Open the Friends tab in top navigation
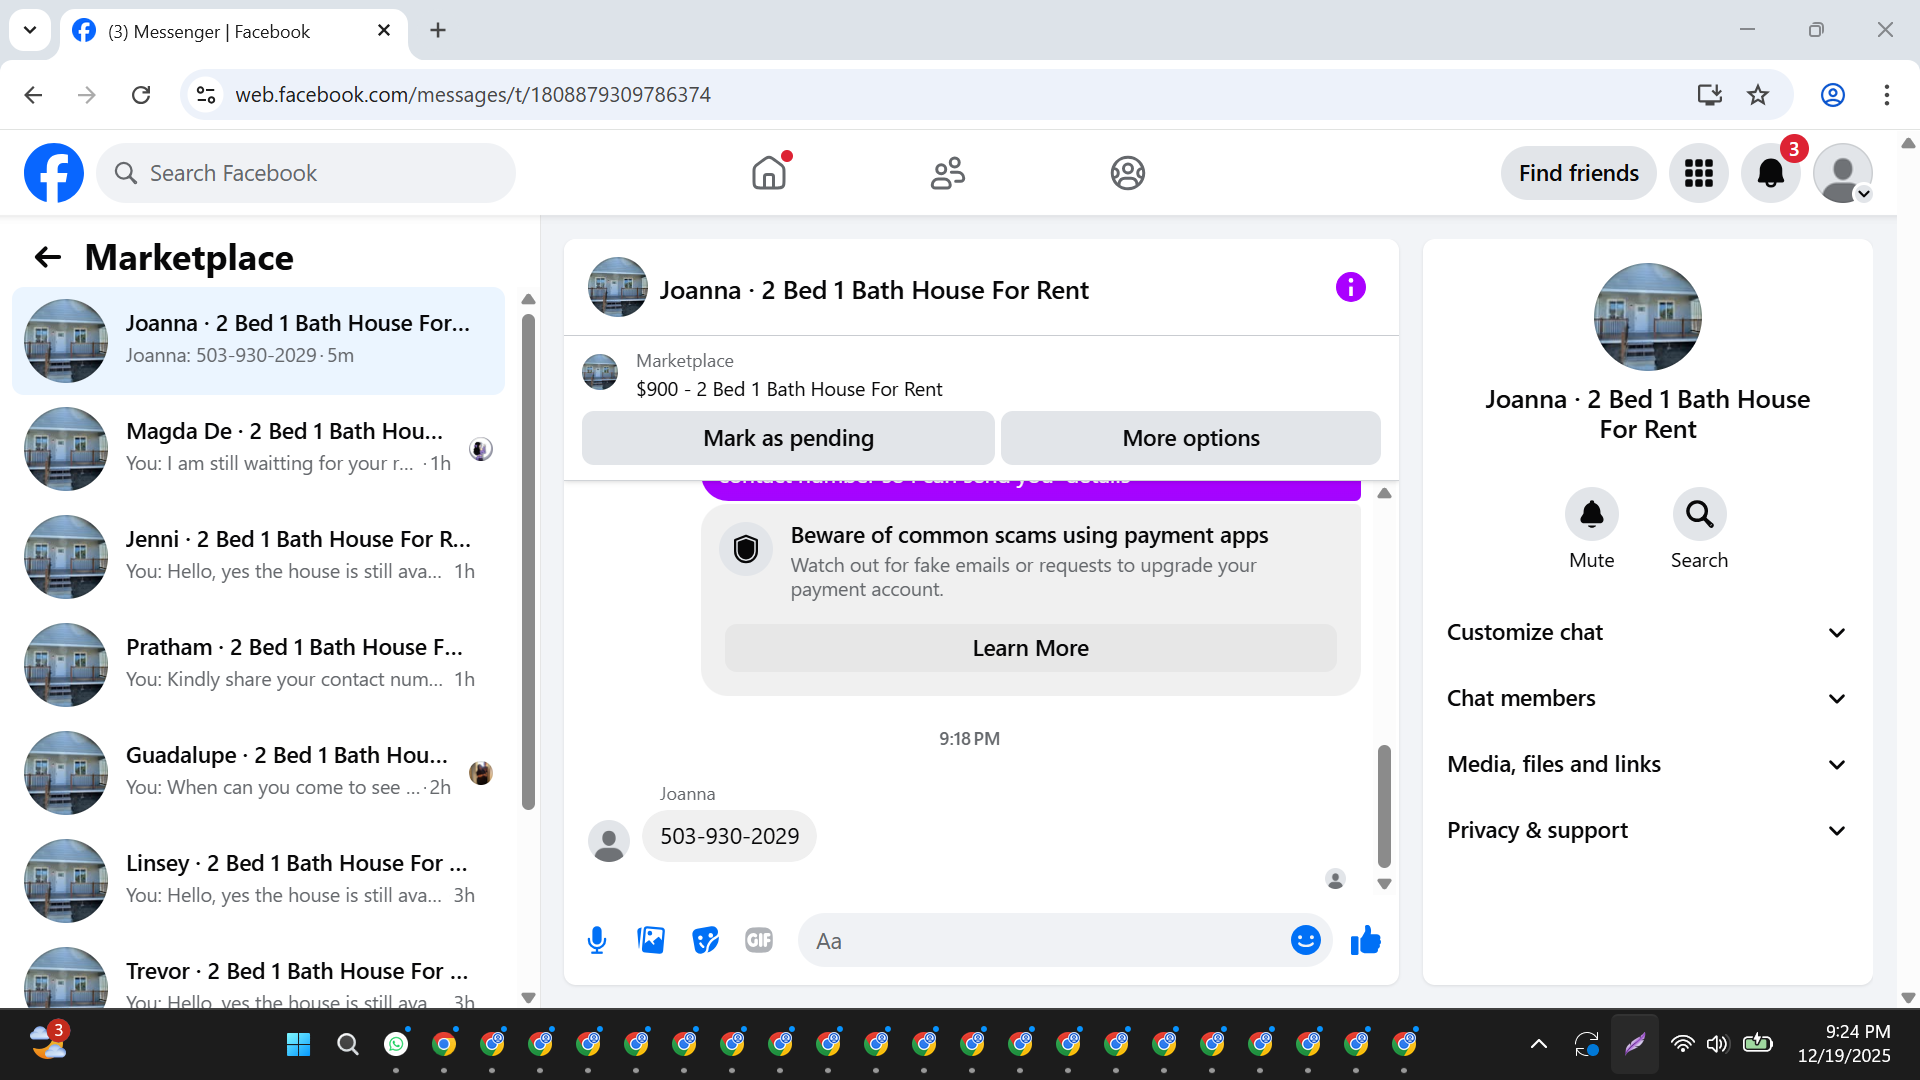The width and height of the screenshot is (1920, 1080). point(947,173)
